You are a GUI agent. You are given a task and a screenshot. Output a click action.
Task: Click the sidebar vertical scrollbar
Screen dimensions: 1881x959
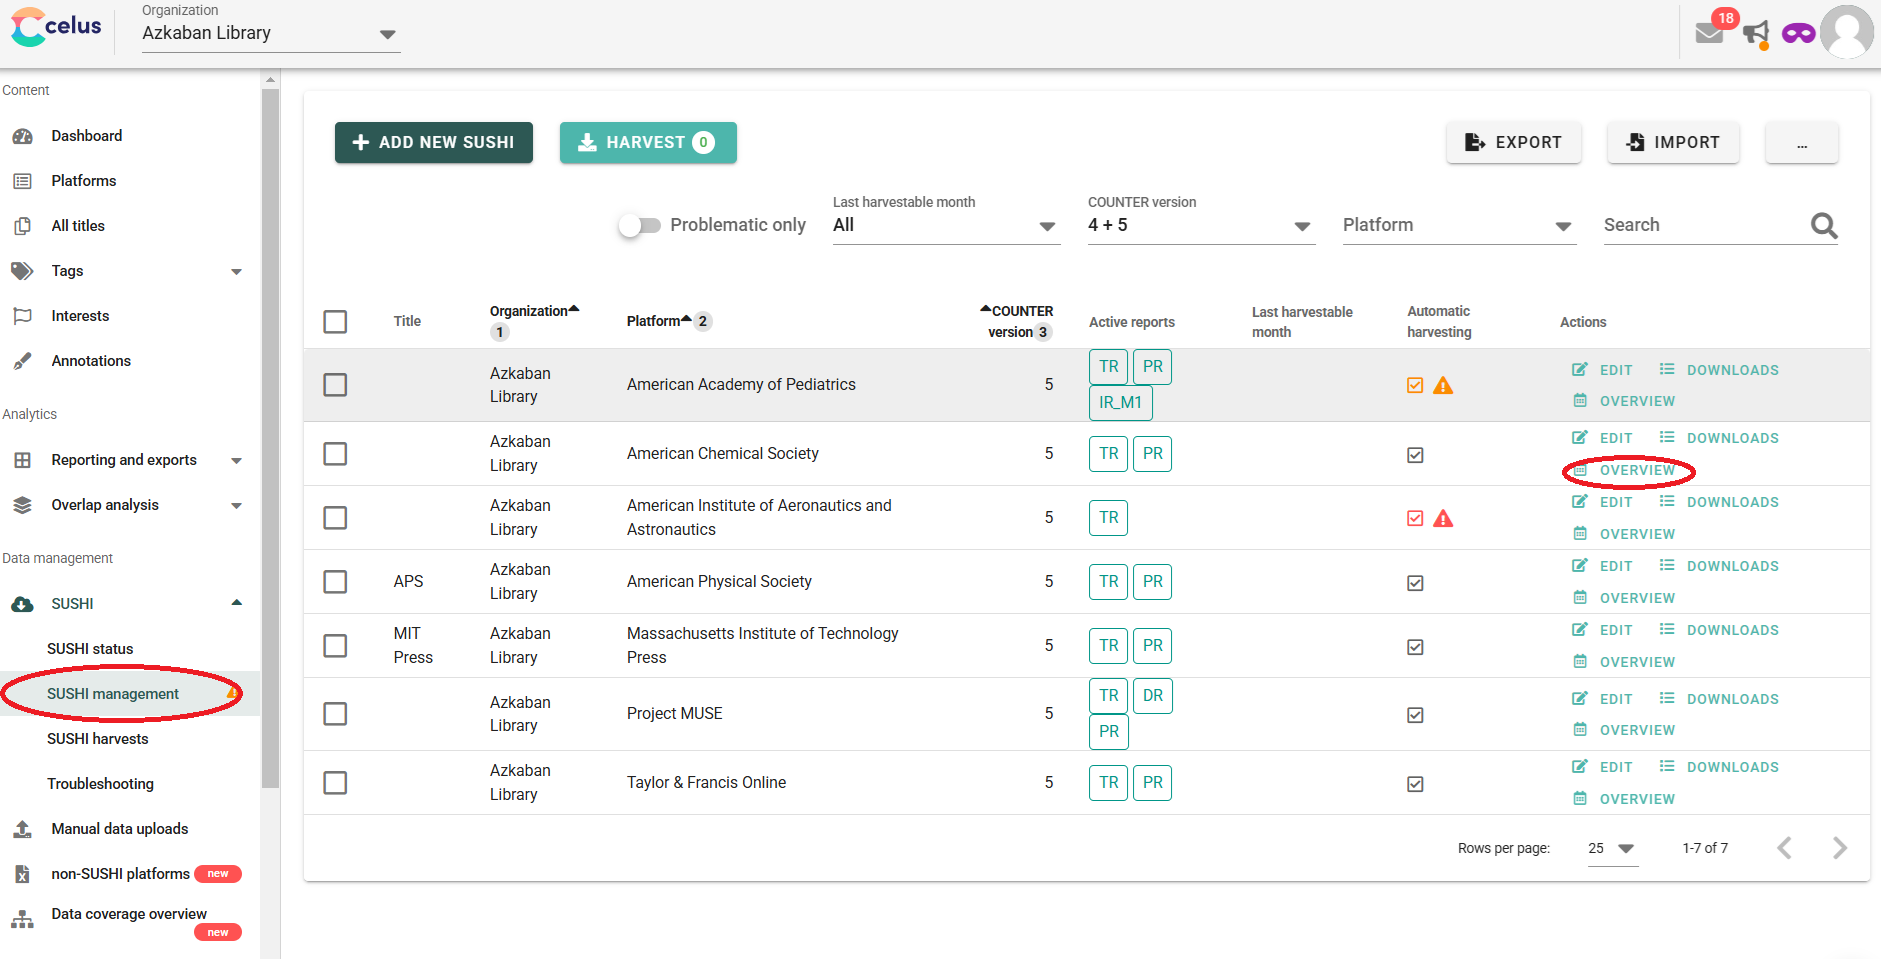270,440
